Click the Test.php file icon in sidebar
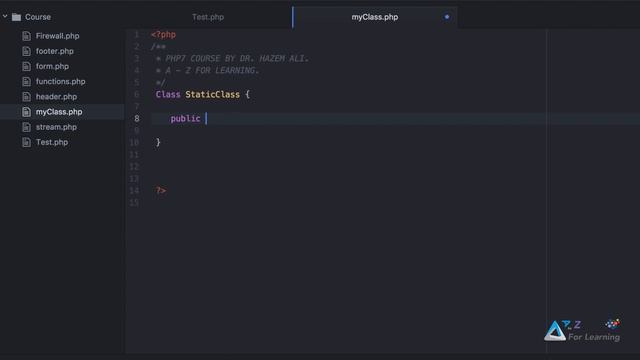Viewport: 640px width, 360px height. 27,142
